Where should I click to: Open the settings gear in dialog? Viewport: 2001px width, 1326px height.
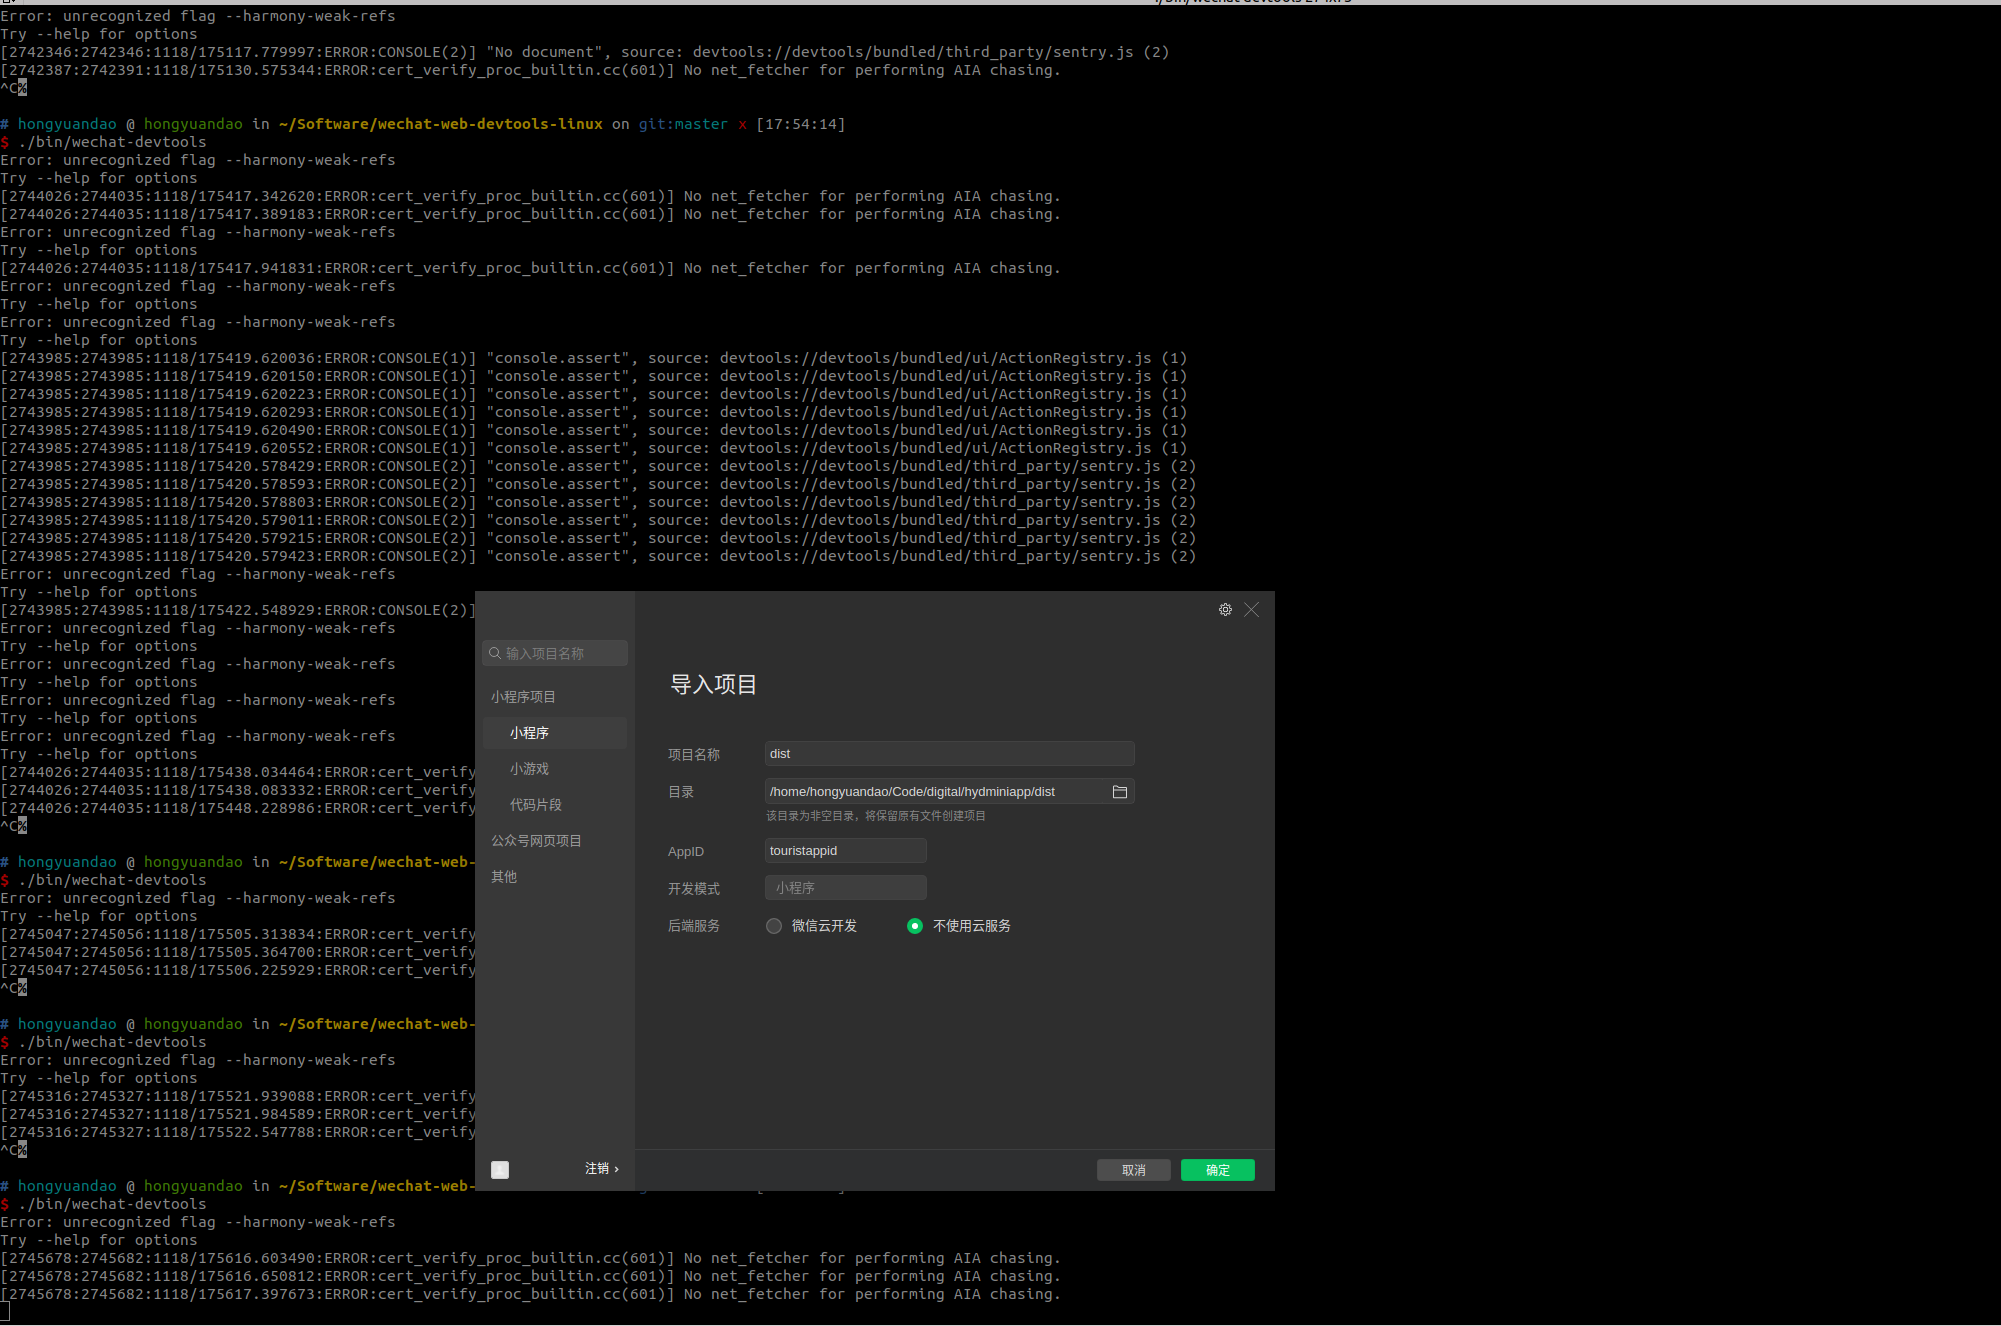click(x=1225, y=610)
